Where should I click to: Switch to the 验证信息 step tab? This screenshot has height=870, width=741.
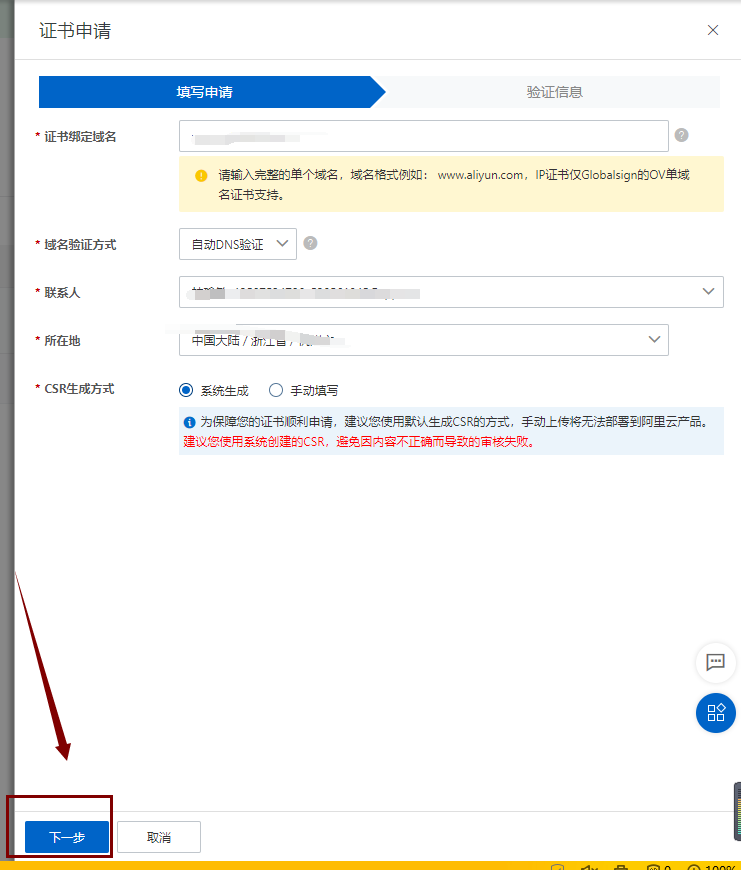[x=554, y=92]
